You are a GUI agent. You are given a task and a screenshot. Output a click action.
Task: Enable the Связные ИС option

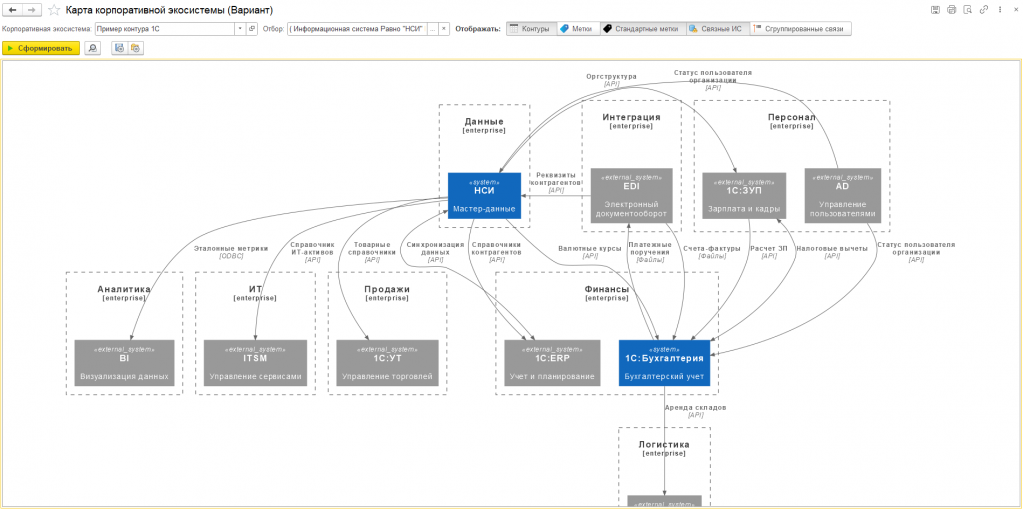pyautogui.click(x=718, y=29)
